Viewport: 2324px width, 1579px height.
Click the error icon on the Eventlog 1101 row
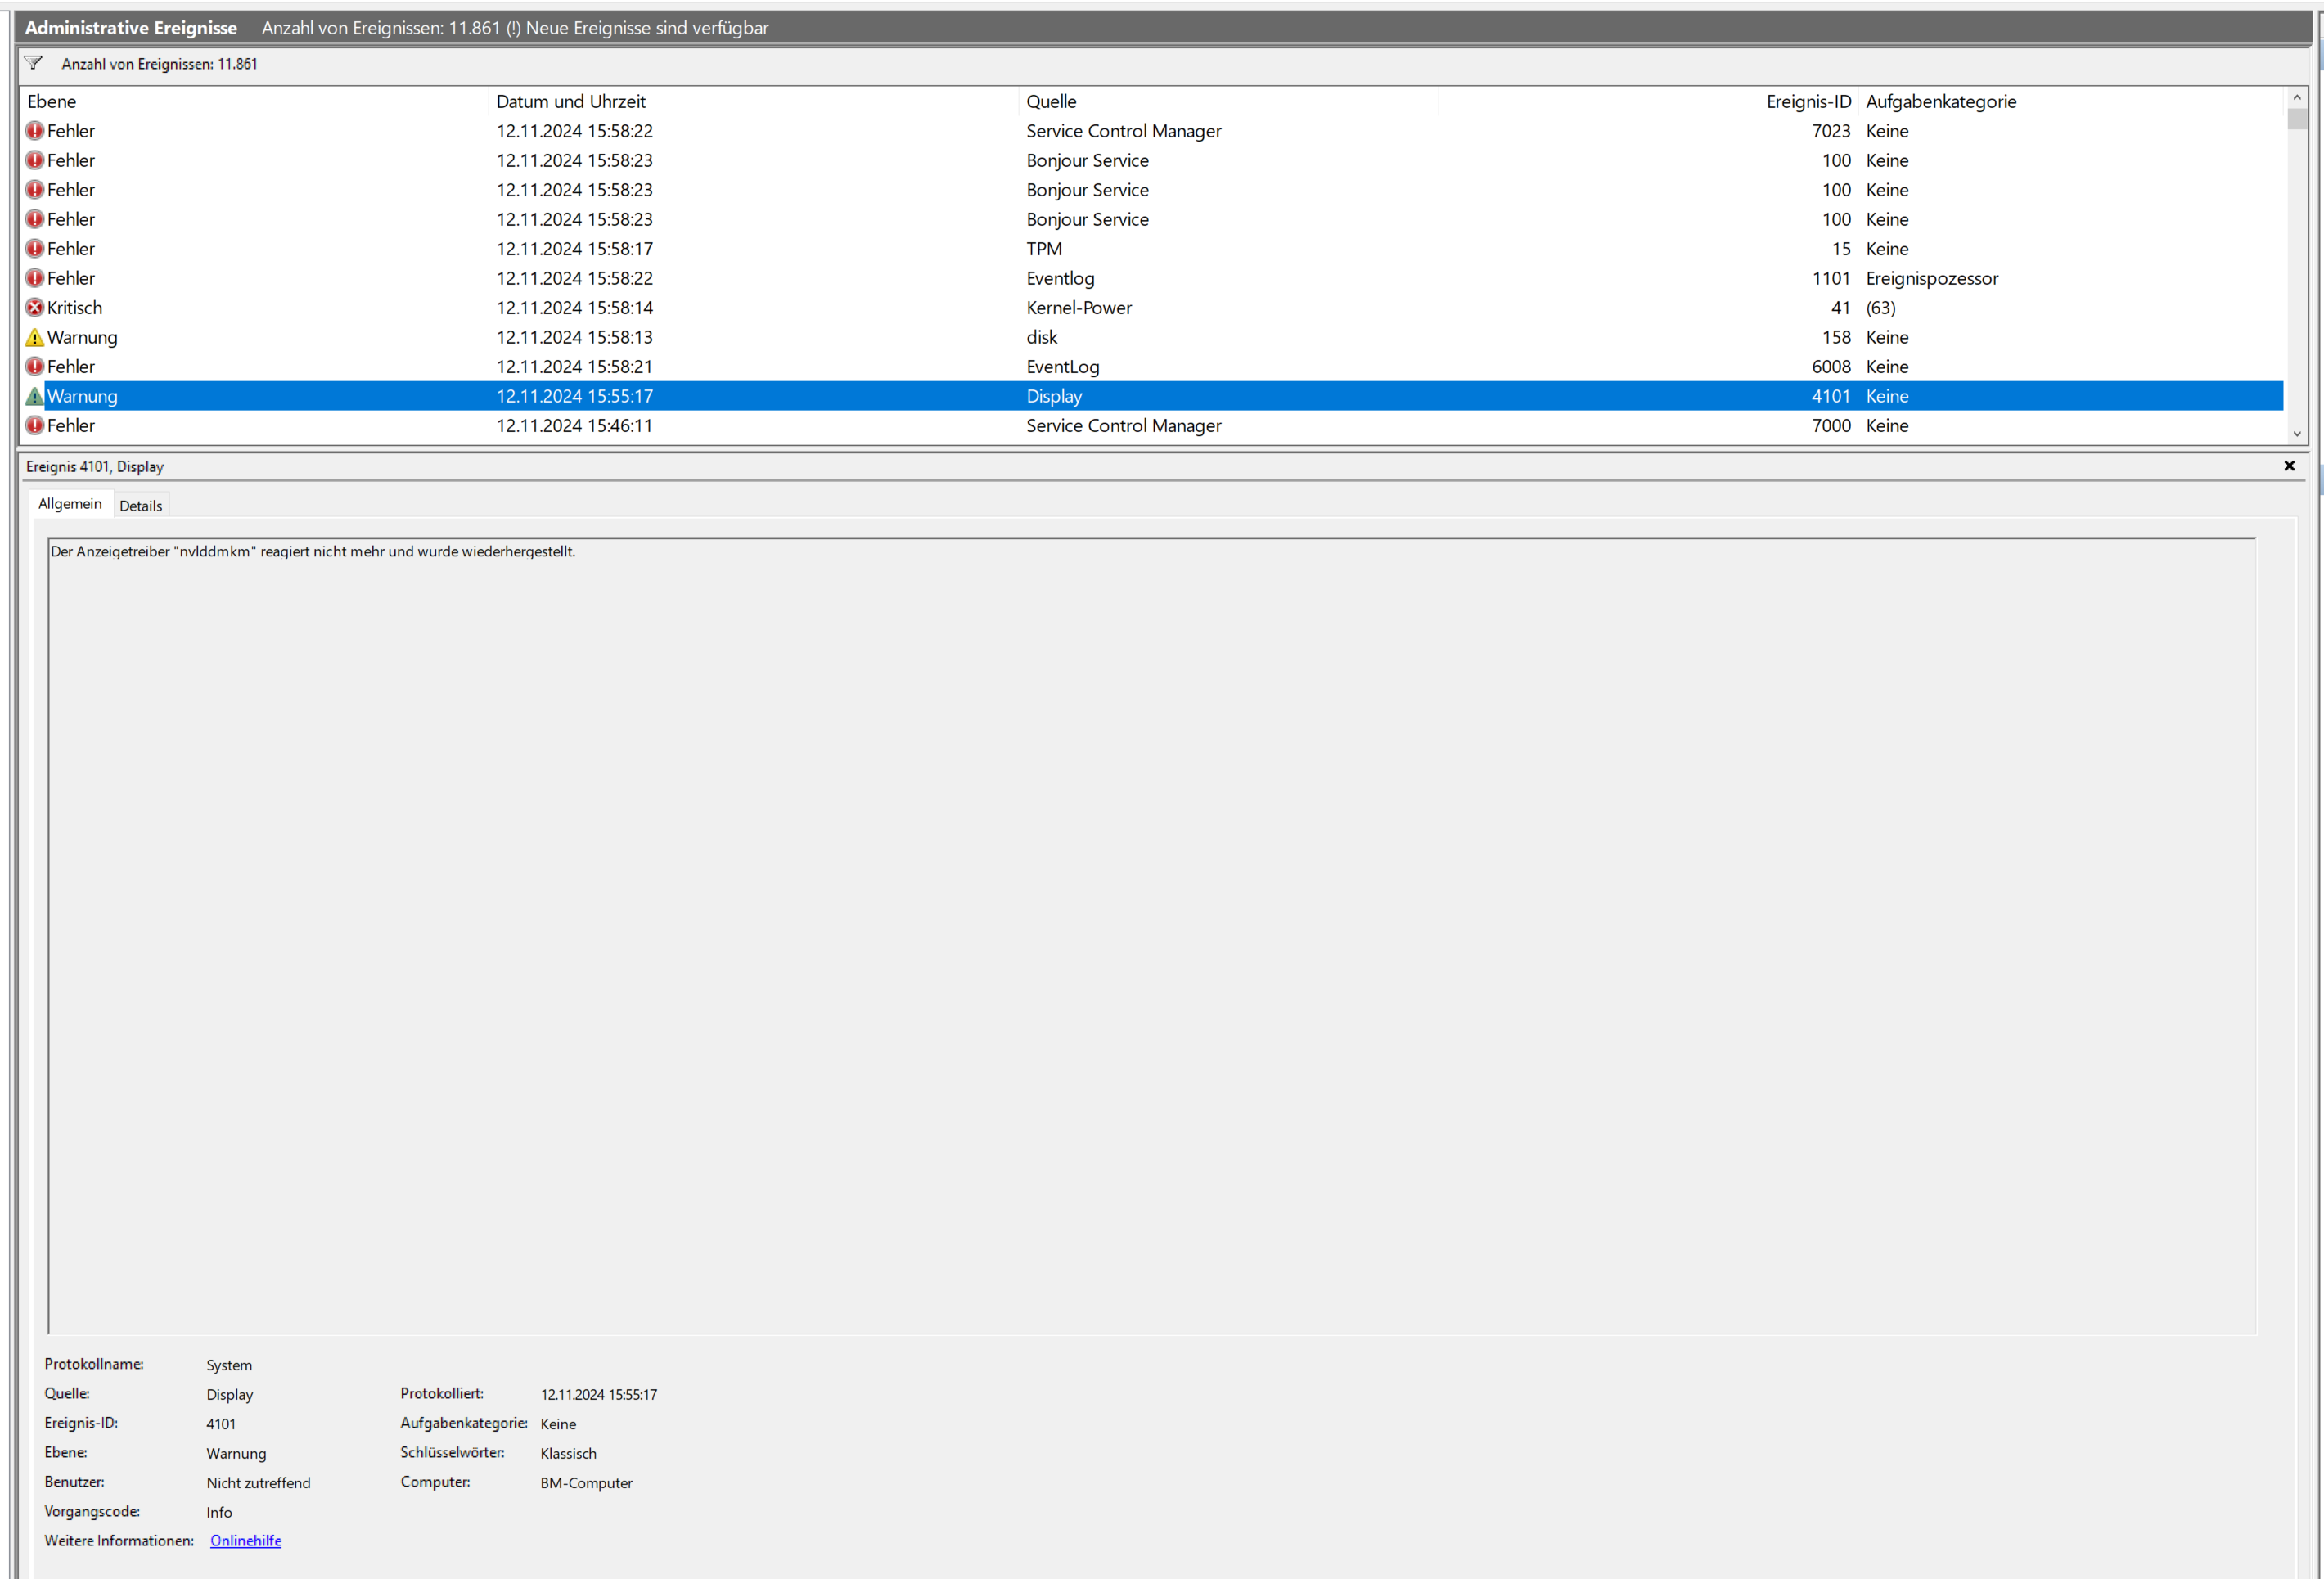tap(35, 278)
